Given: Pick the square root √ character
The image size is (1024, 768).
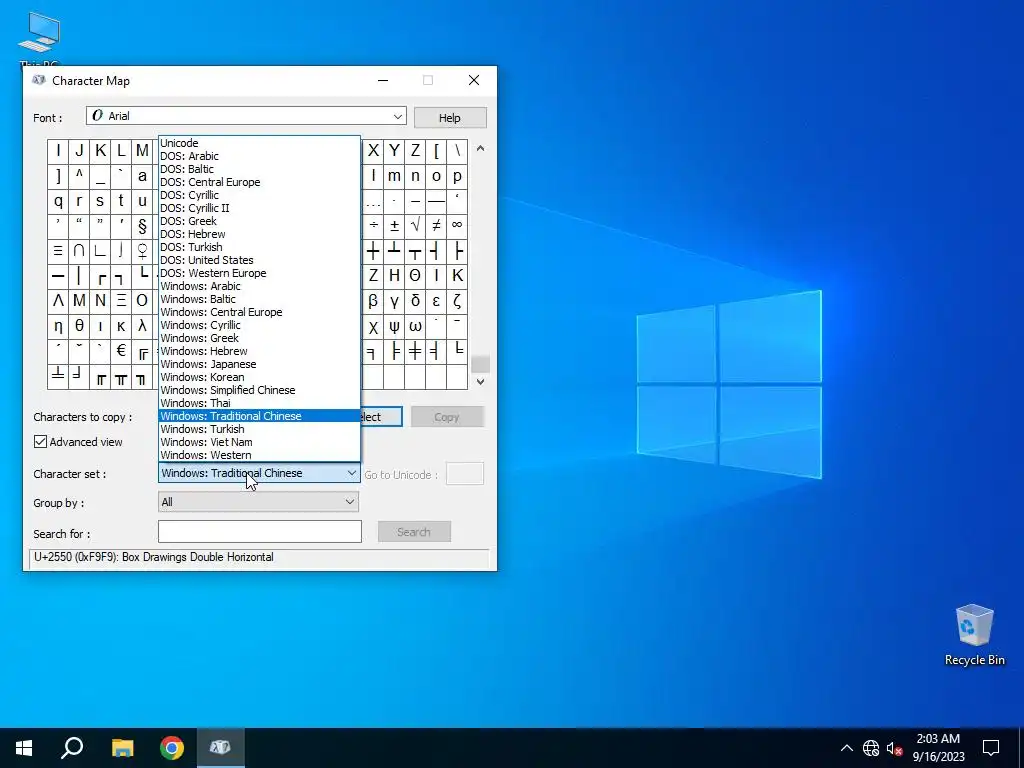Looking at the screenshot, I should point(415,226).
